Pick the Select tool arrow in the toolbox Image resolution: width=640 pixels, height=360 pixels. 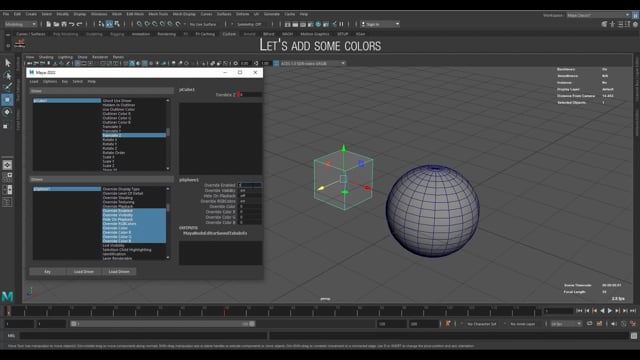pos(7,63)
